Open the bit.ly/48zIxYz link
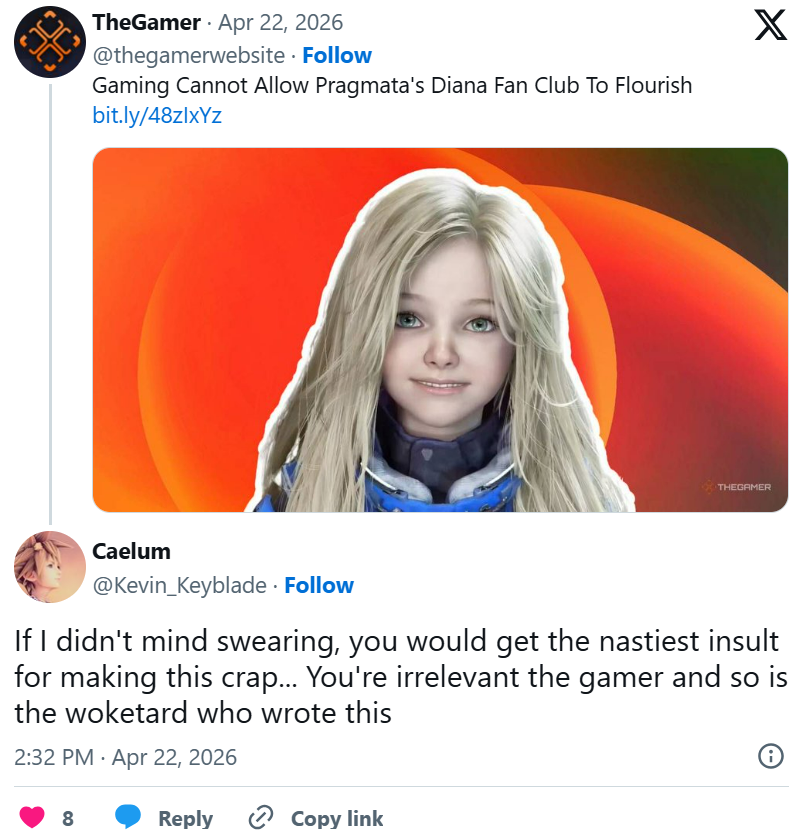The image size is (803, 838). click(x=157, y=115)
